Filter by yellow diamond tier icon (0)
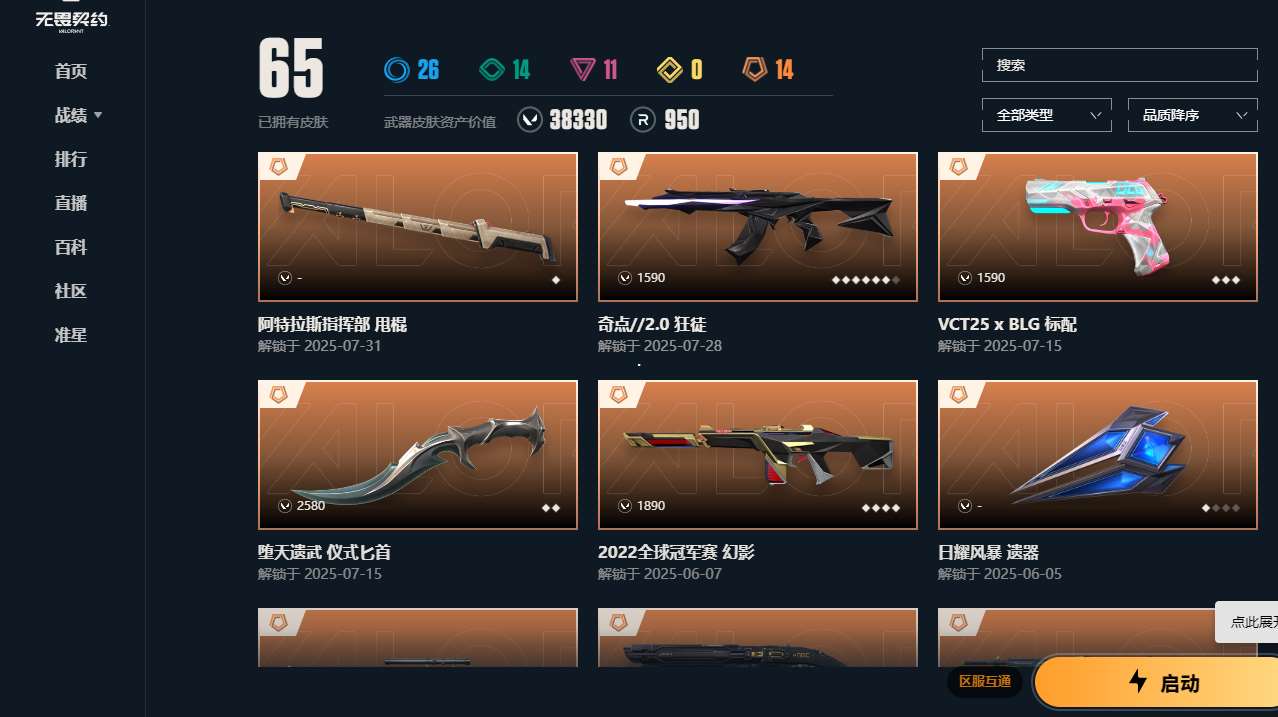 point(669,69)
